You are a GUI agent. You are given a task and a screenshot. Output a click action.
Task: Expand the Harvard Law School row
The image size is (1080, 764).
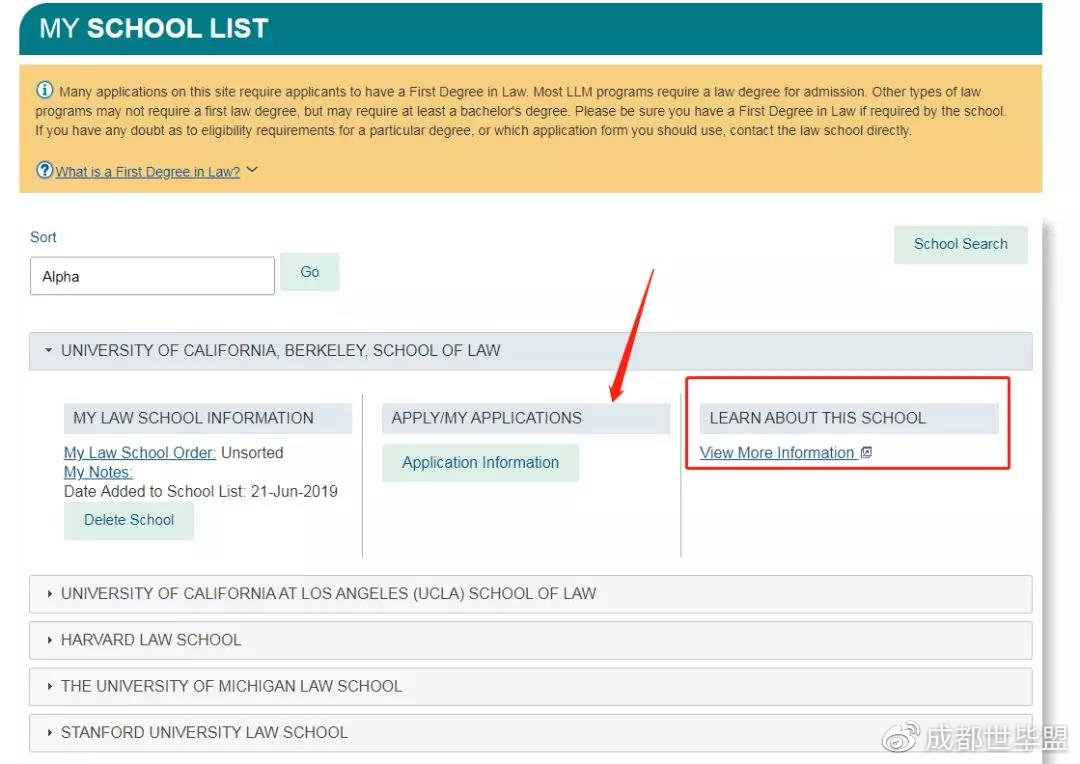click(530, 640)
